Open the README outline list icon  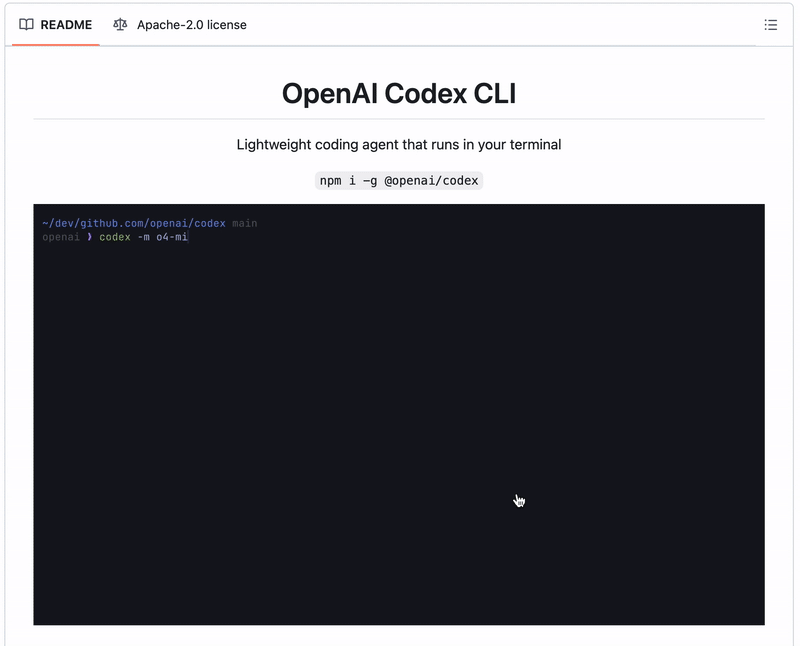click(x=770, y=24)
